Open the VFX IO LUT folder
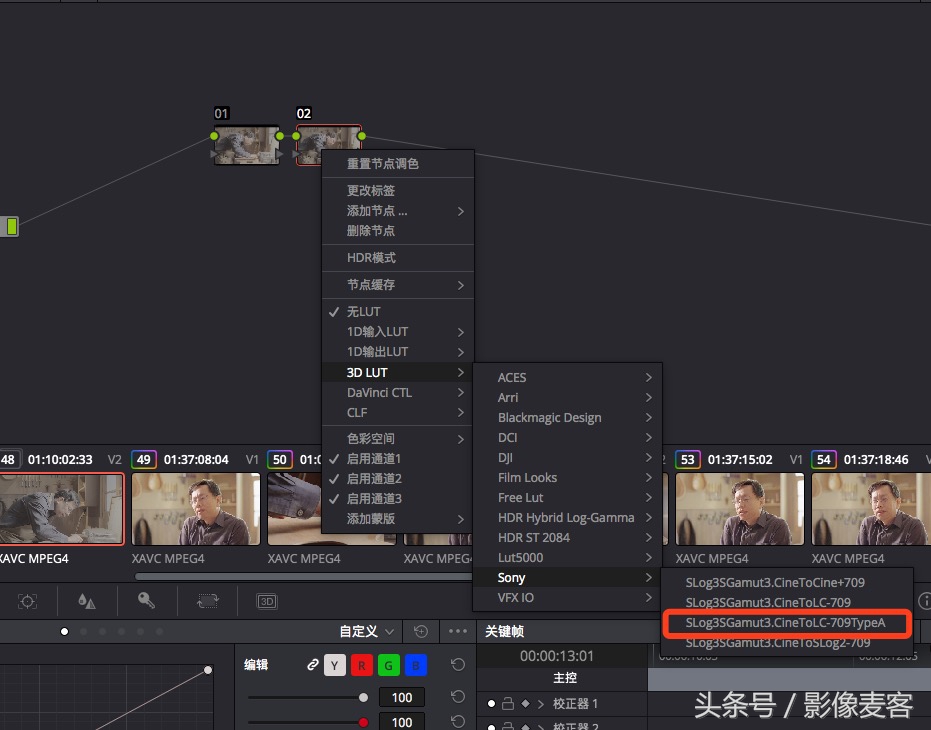 (567, 598)
